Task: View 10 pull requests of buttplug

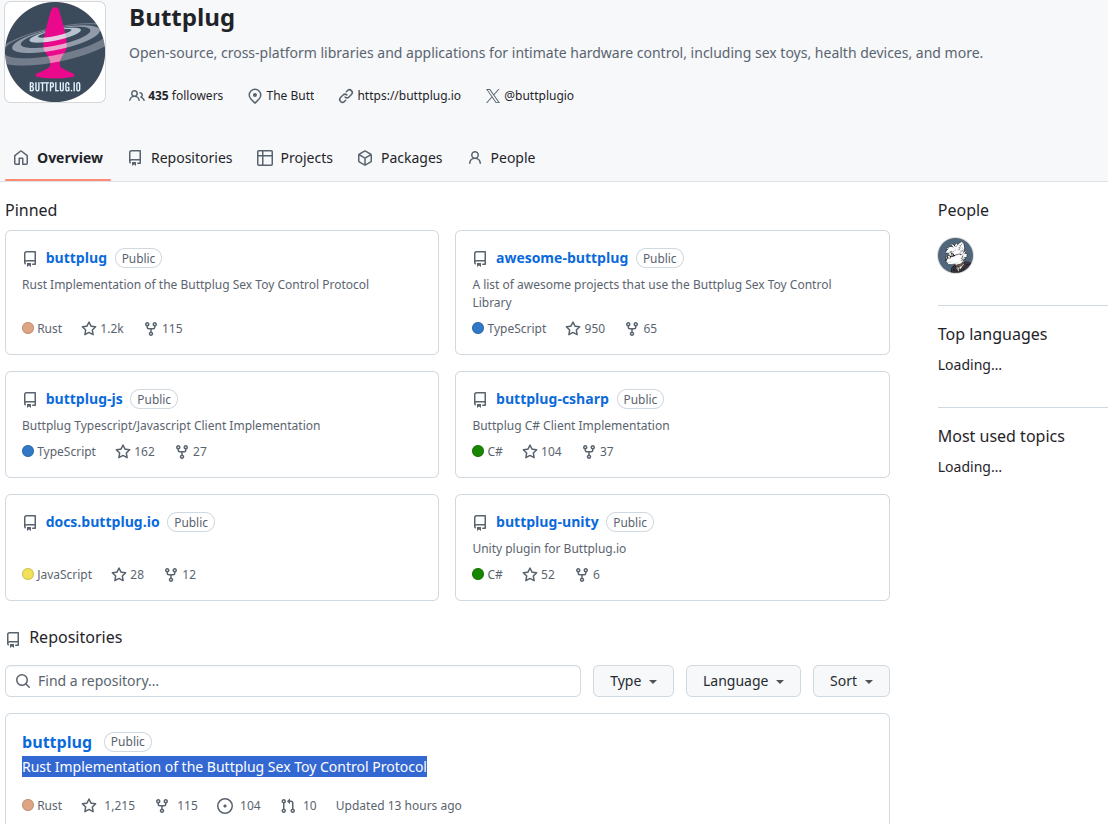Action: pos(298,806)
